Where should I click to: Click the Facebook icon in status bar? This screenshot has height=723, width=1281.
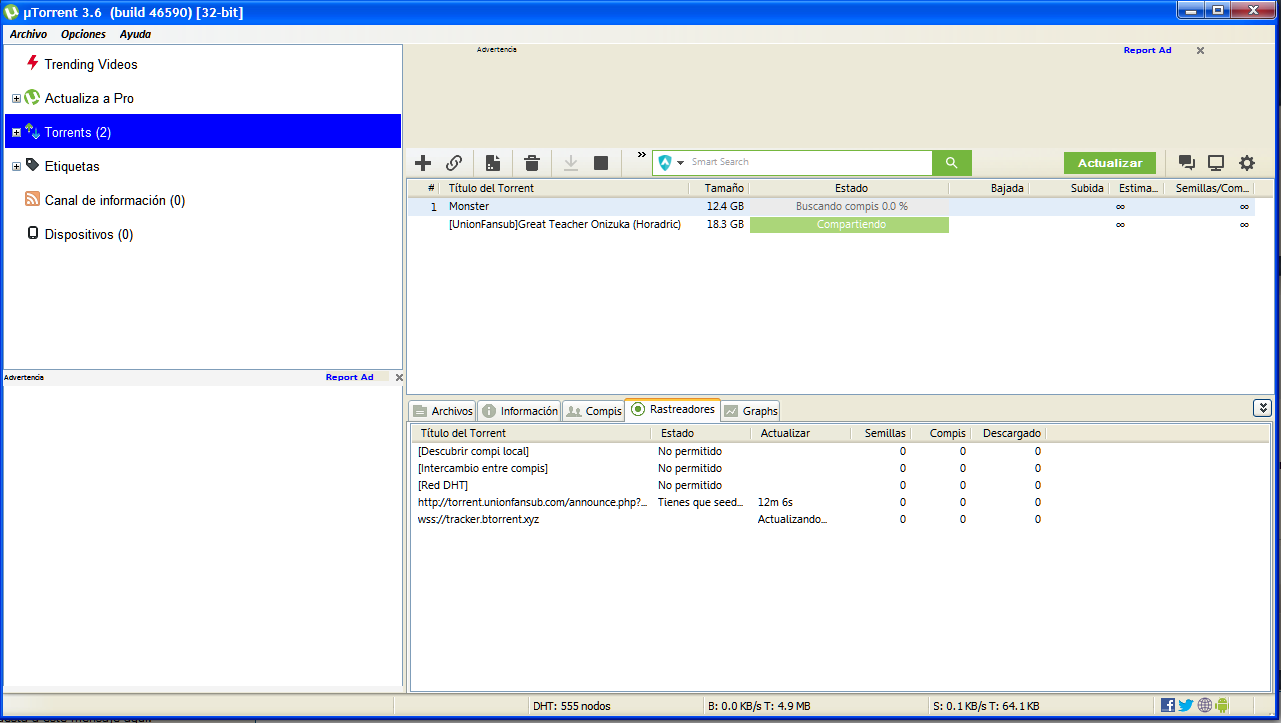(x=1168, y=705)
